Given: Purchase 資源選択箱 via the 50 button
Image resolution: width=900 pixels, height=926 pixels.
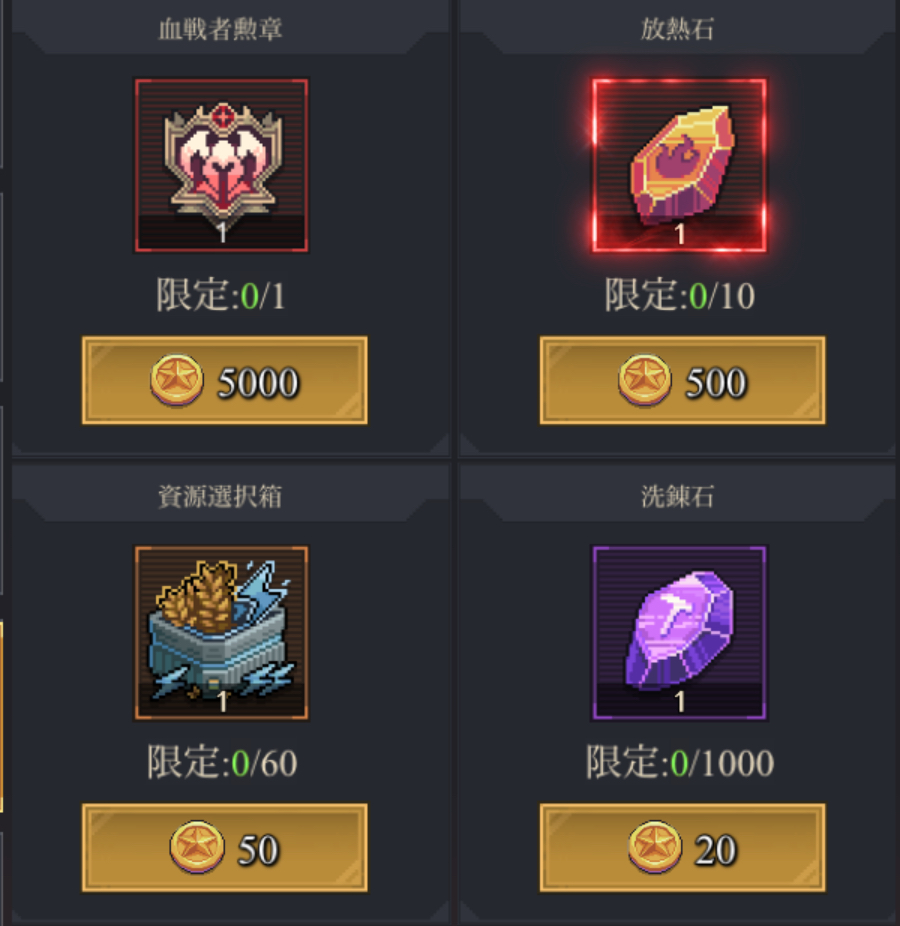Looking at the screenshot, I should 224,847.
